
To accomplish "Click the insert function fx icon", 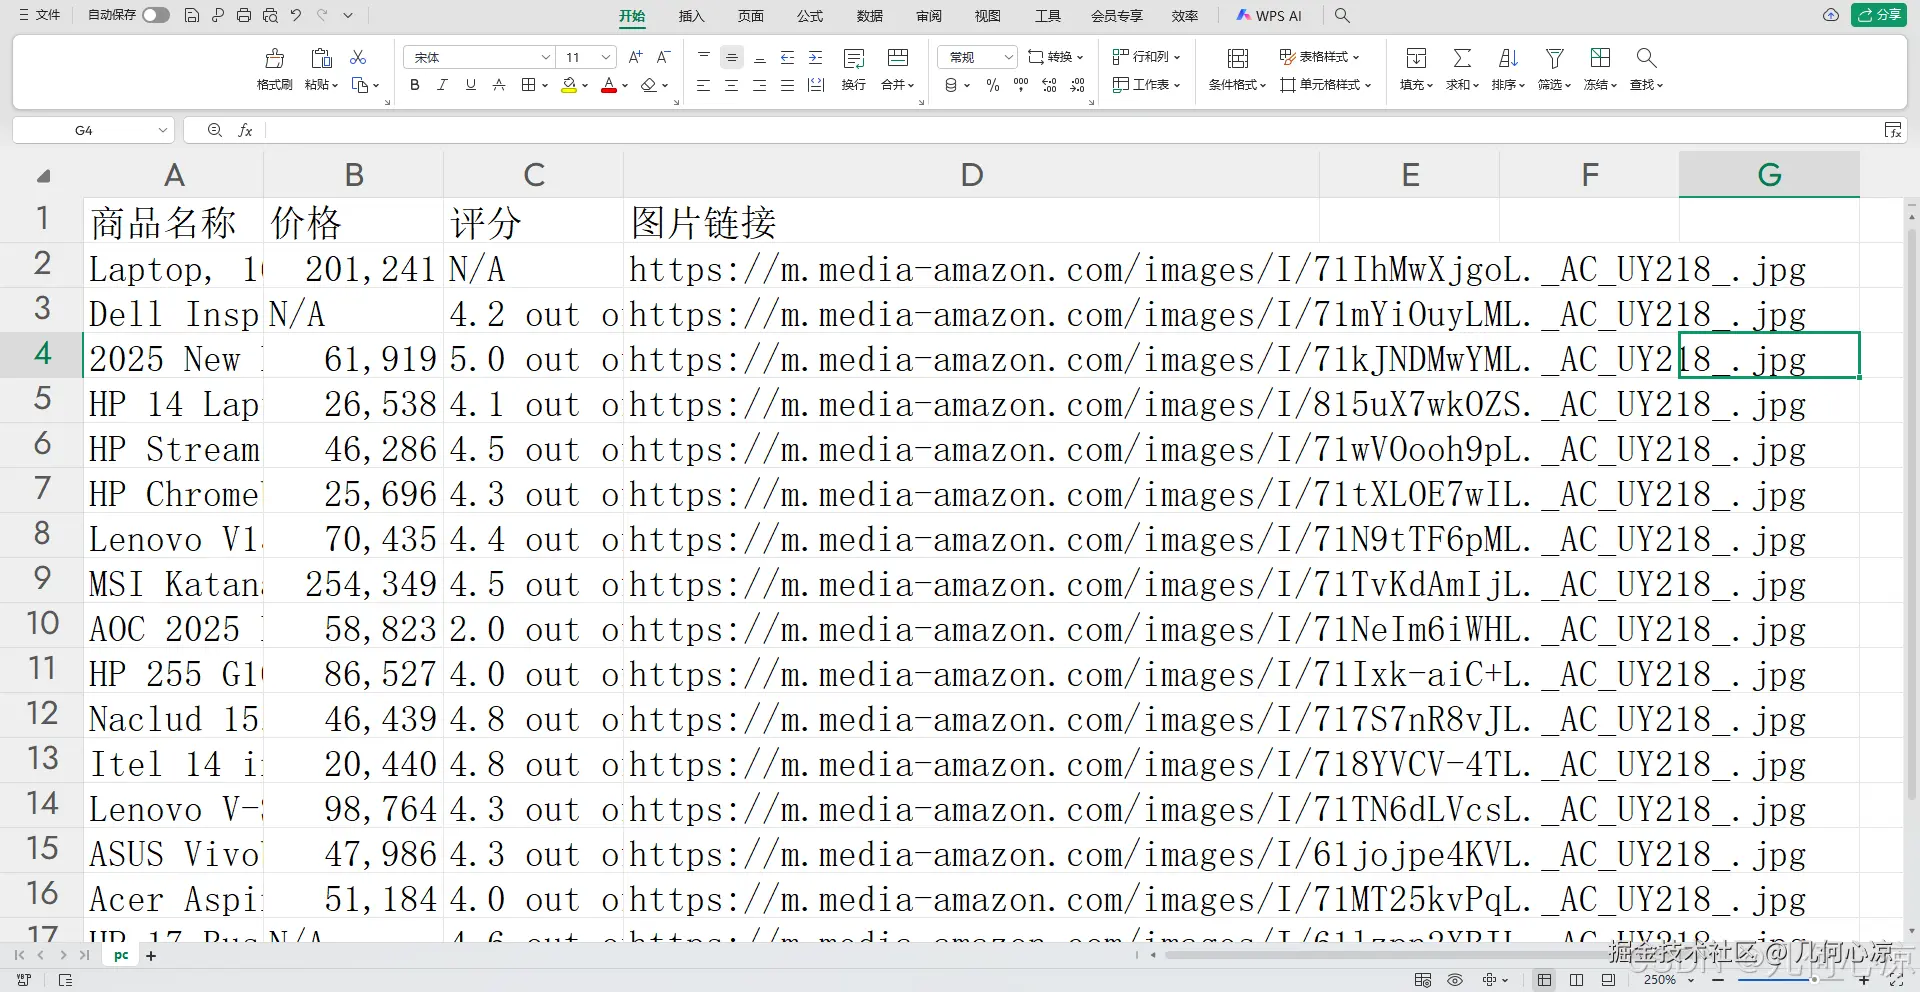I will point(245,130).
